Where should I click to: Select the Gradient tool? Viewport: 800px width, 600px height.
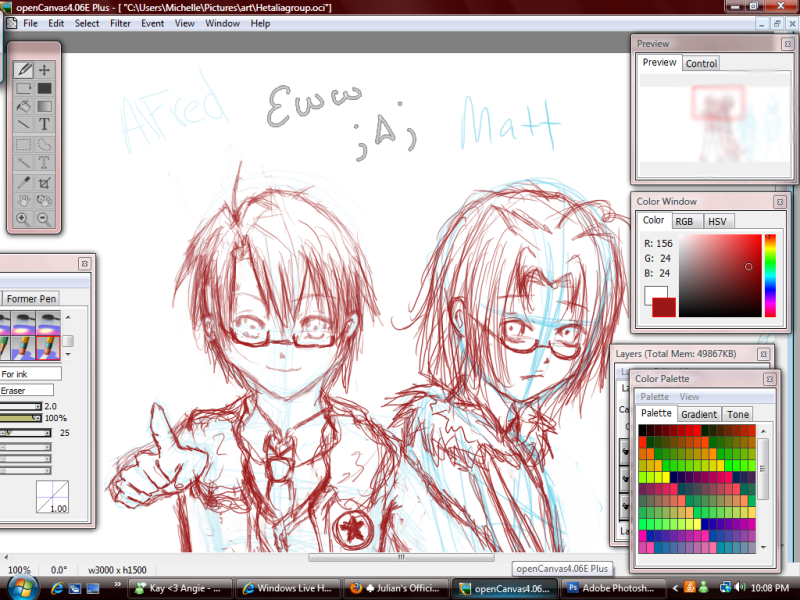click(44, 107)
